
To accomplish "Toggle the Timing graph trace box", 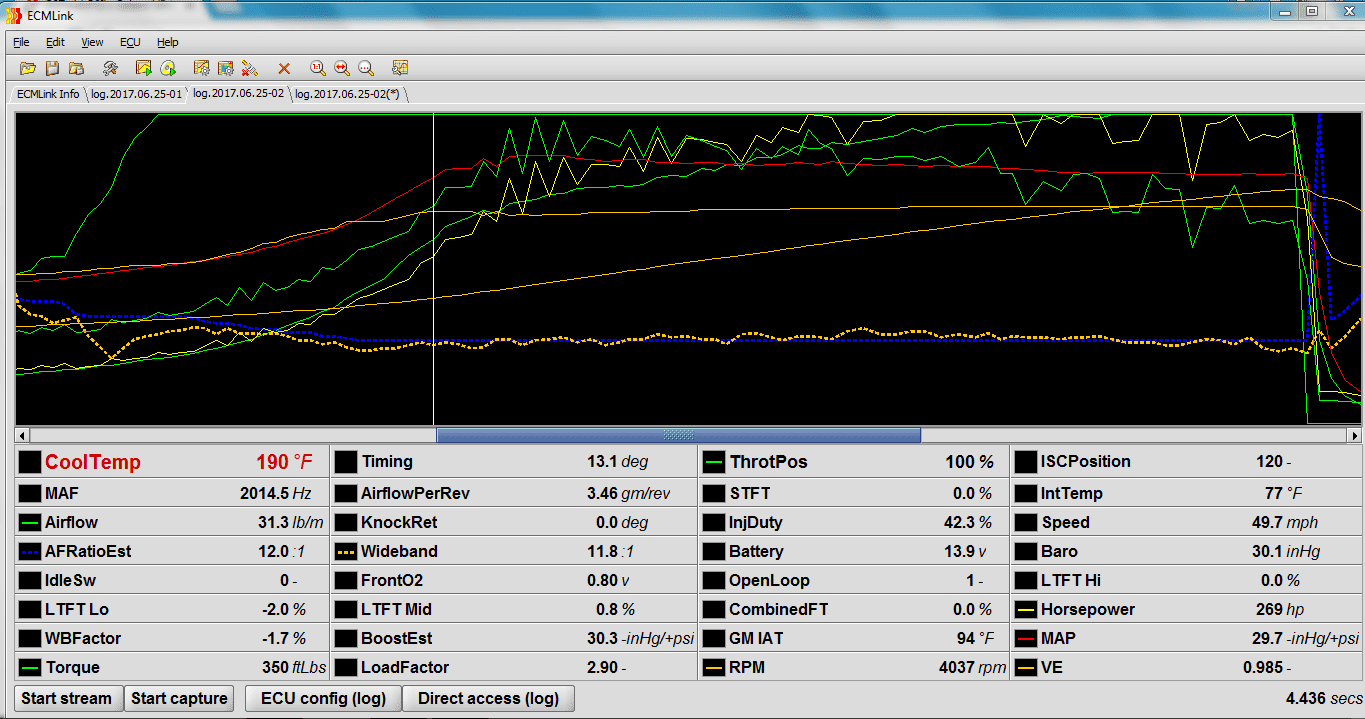I will 346,462.
